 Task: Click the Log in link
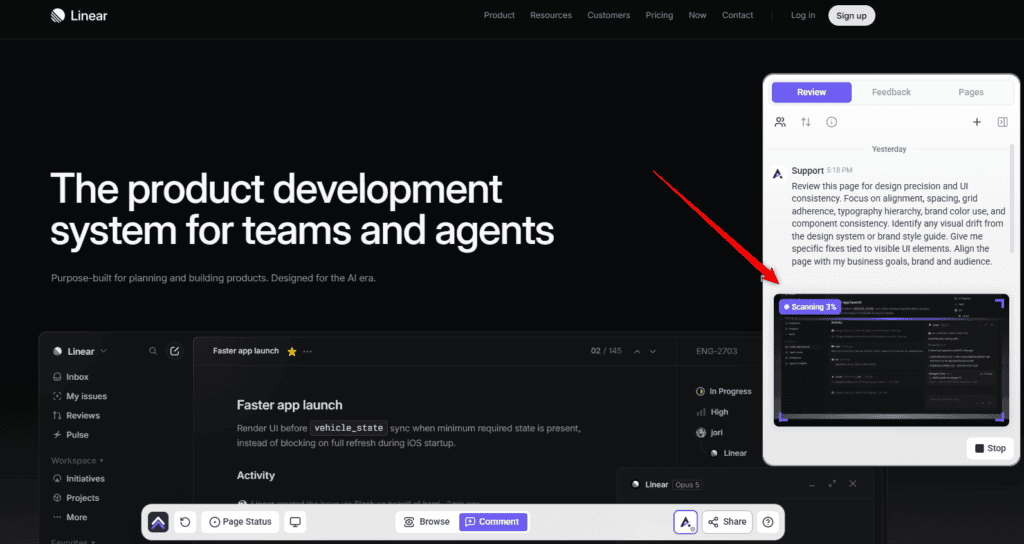(803, 15)
